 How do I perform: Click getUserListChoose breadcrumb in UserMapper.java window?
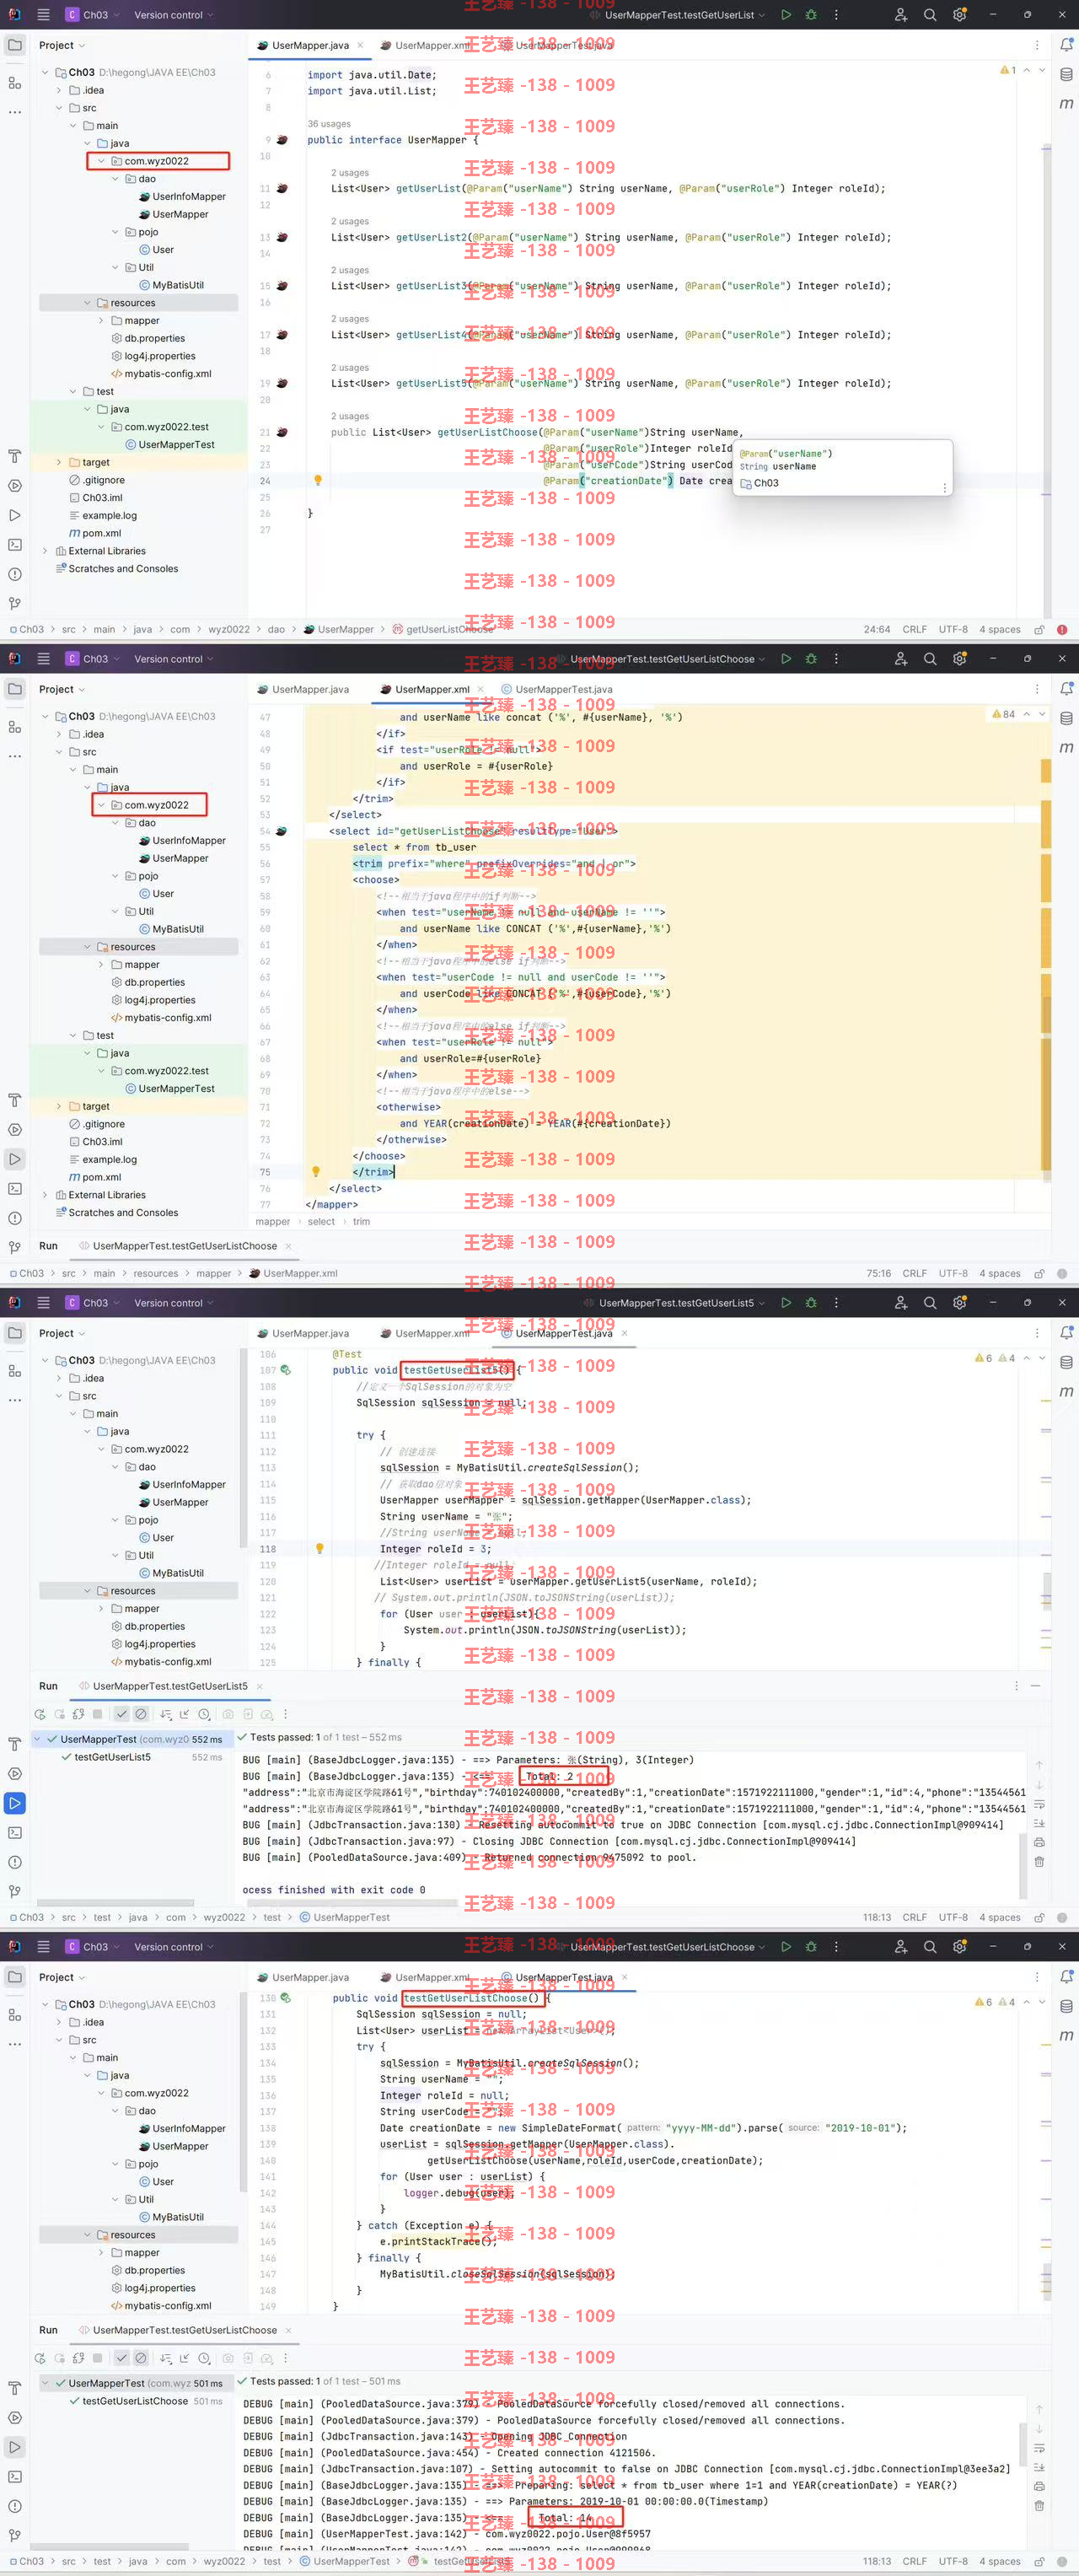[442, 630]
